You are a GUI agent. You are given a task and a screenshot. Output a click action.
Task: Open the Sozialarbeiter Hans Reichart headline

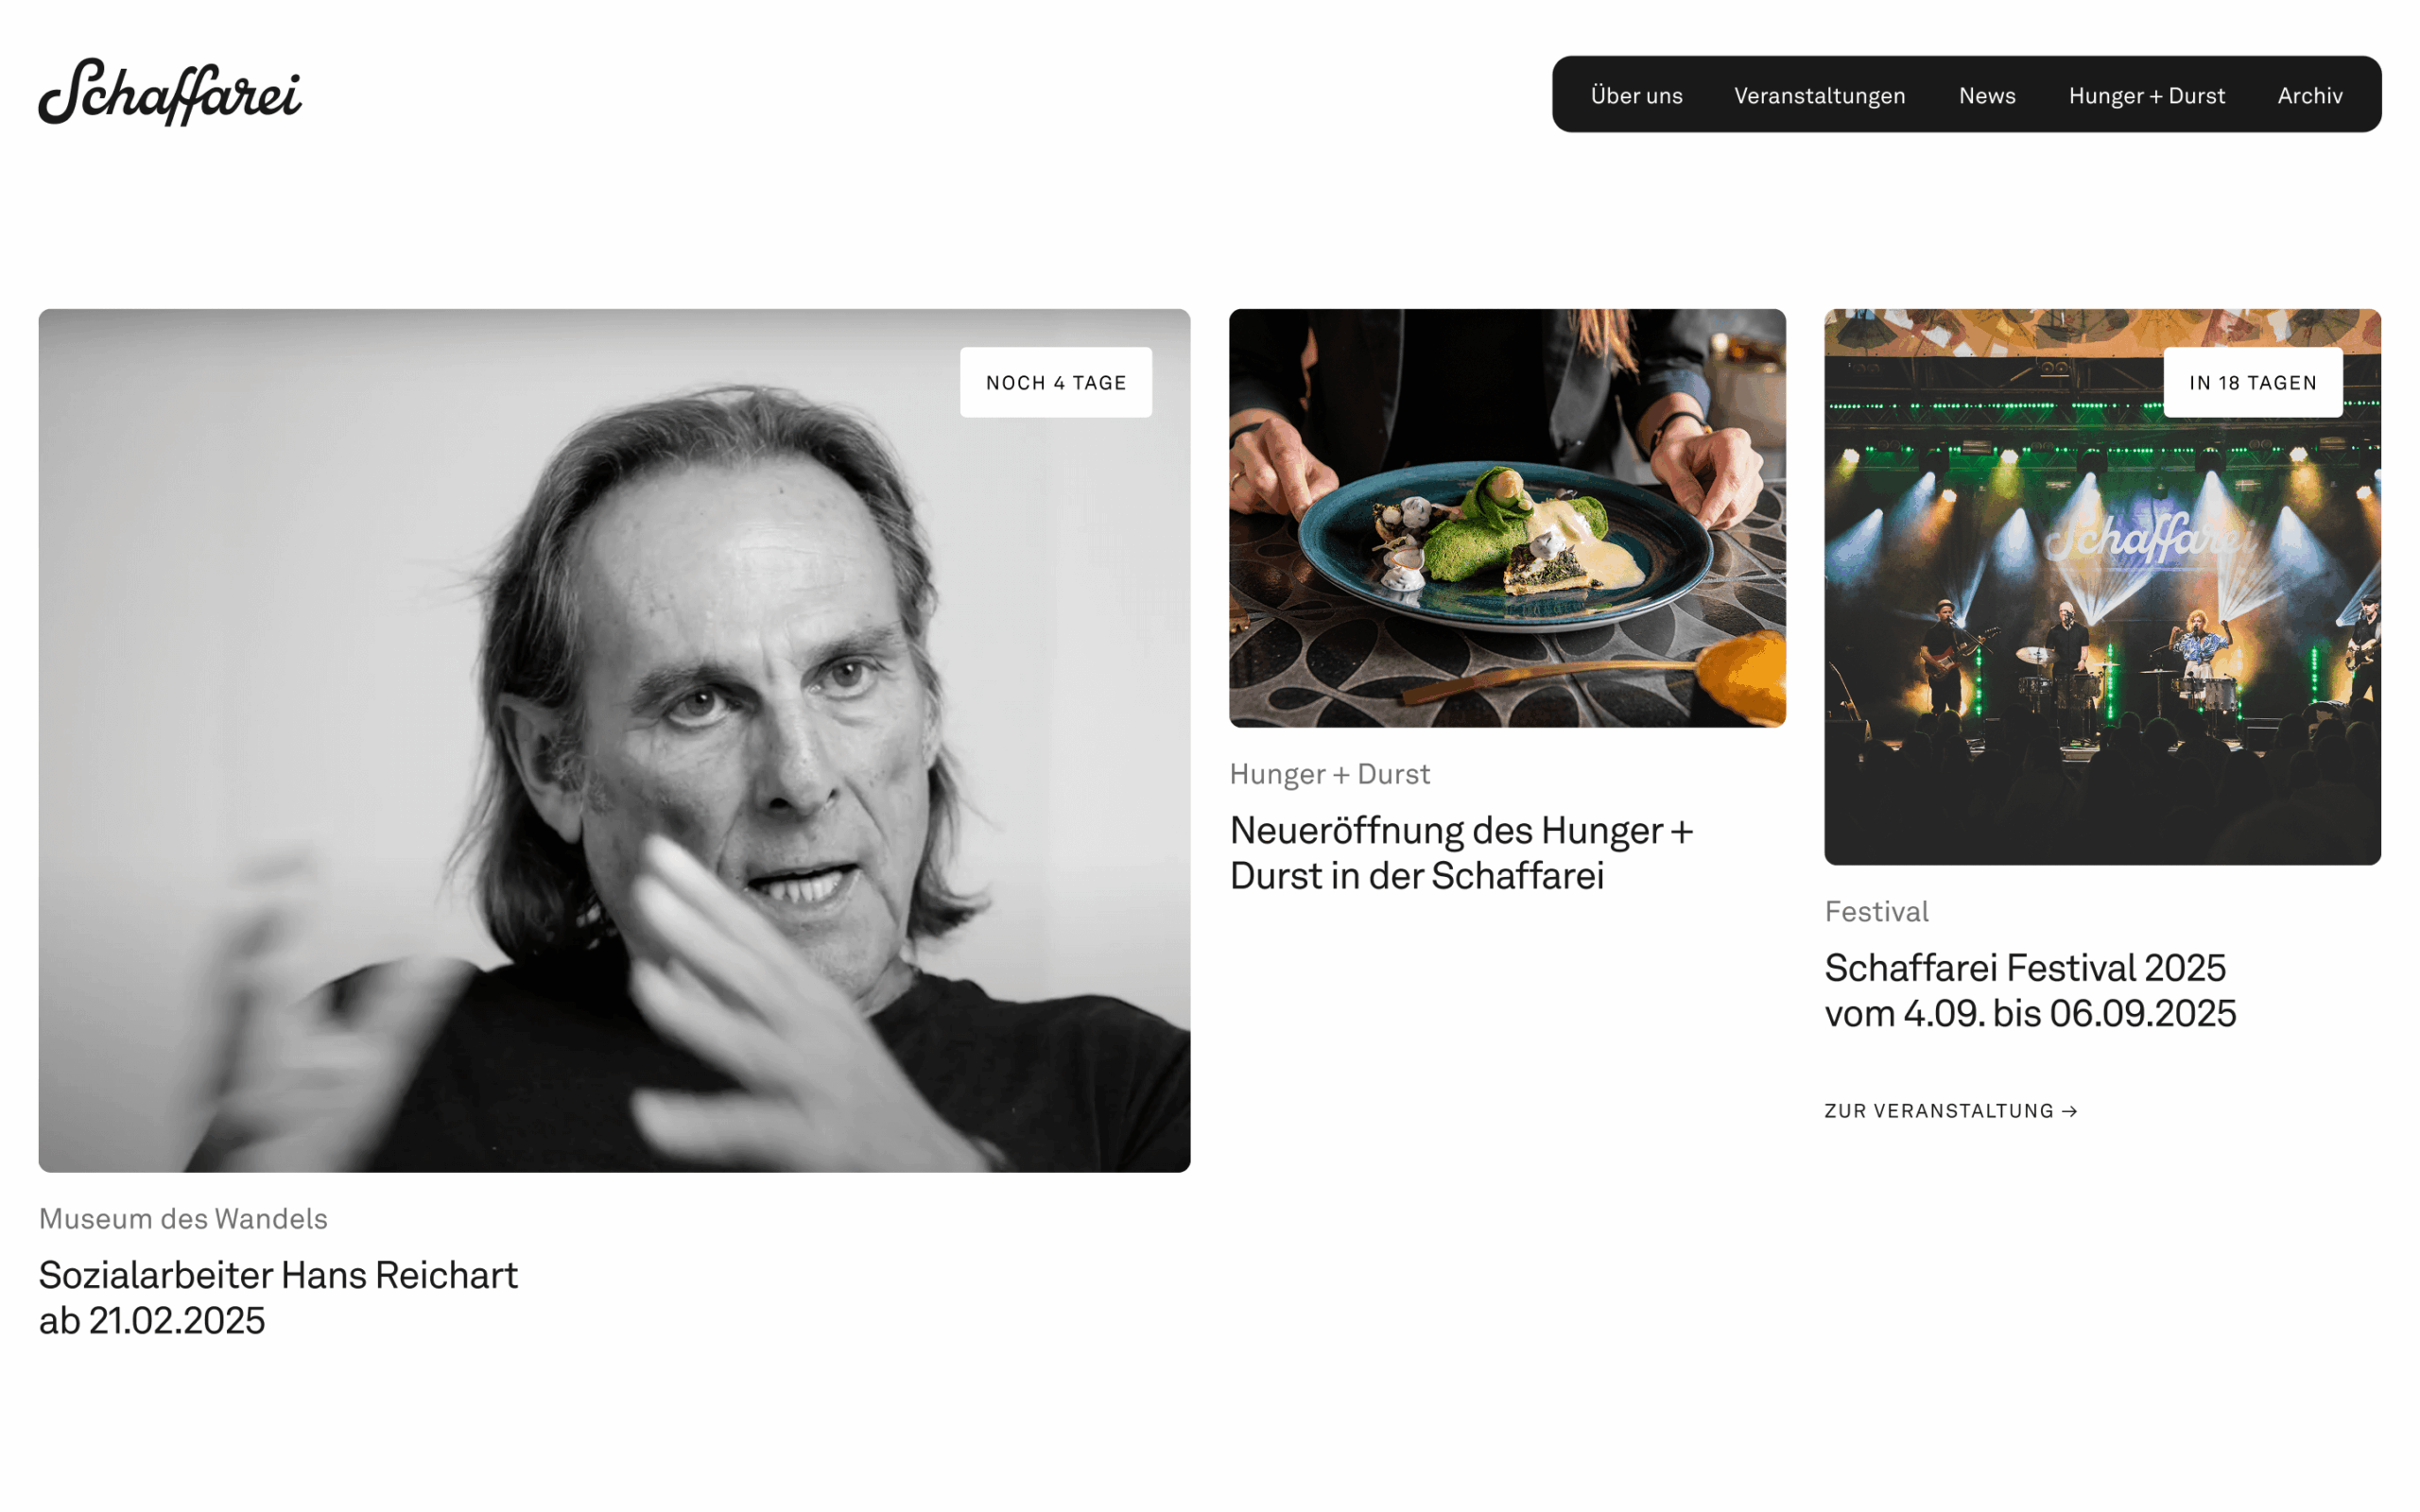tap(278, 1275)
